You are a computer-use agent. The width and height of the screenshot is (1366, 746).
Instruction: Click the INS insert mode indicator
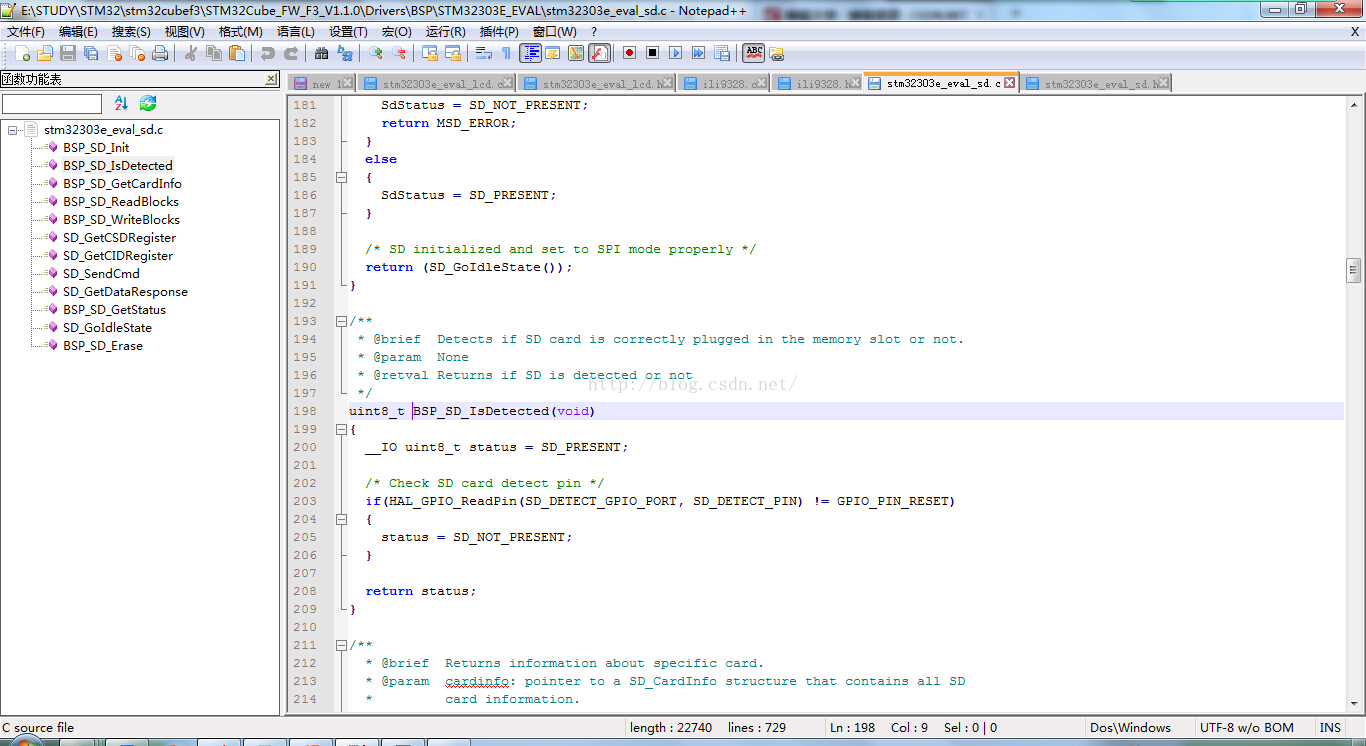(1330, 728)
